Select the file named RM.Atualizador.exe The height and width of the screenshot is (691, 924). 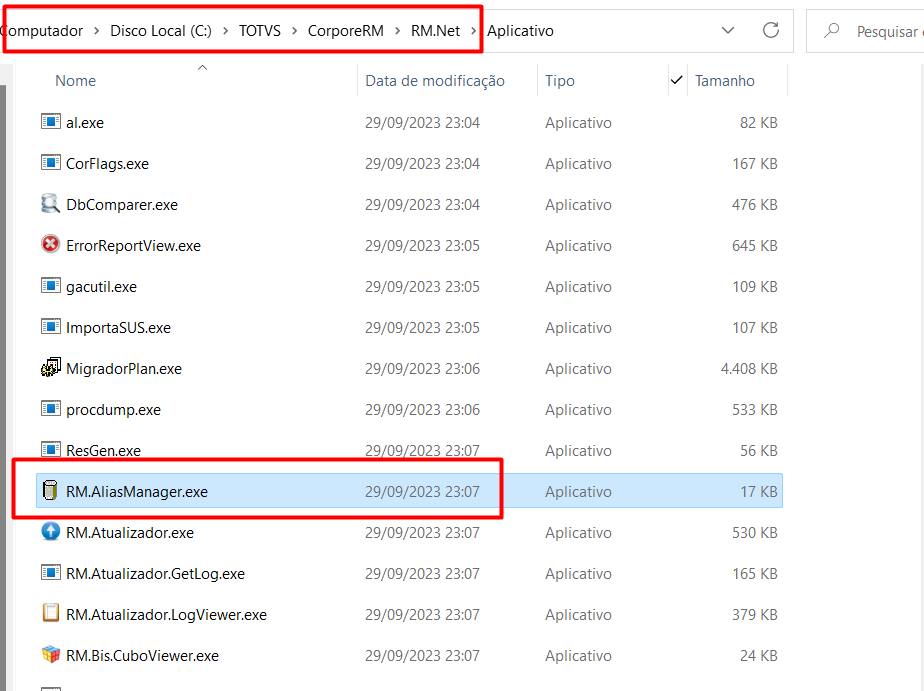point(130,533)
